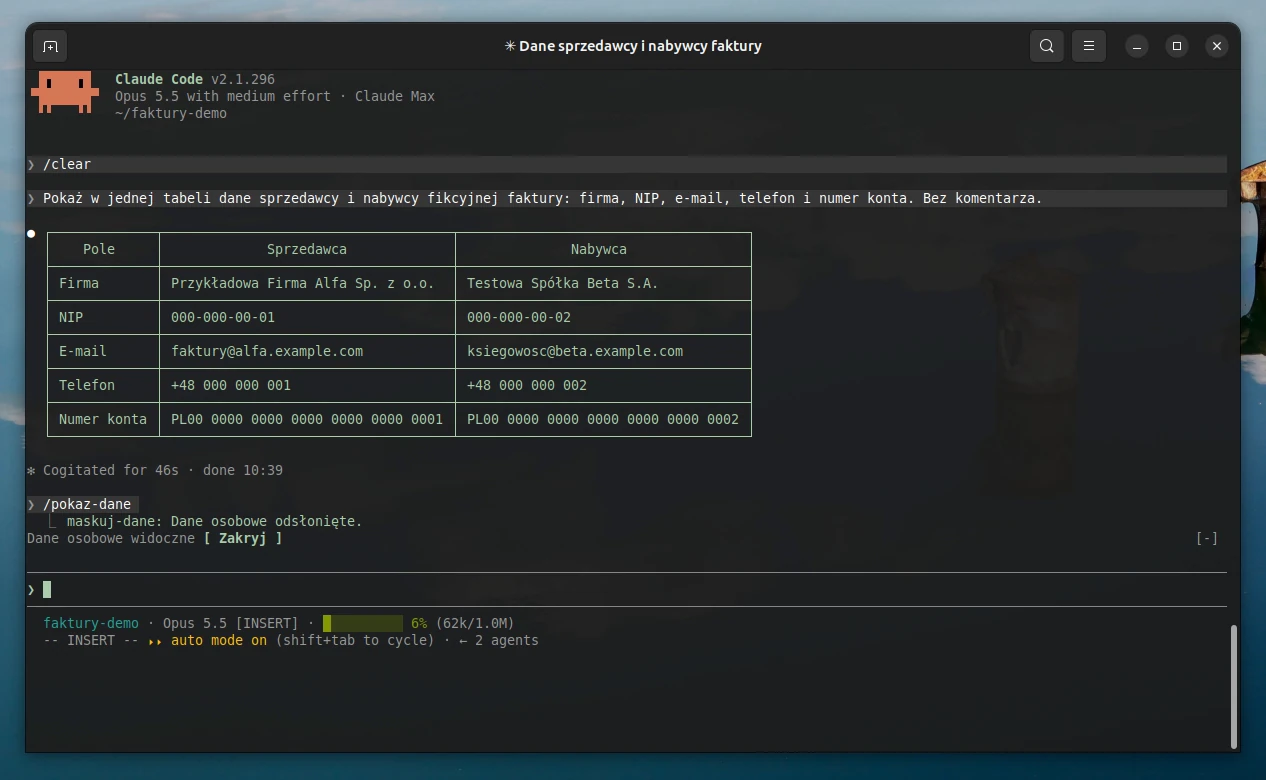
Task: Click the ~/faktury-demo working directory path
Action: coord(171,113)
